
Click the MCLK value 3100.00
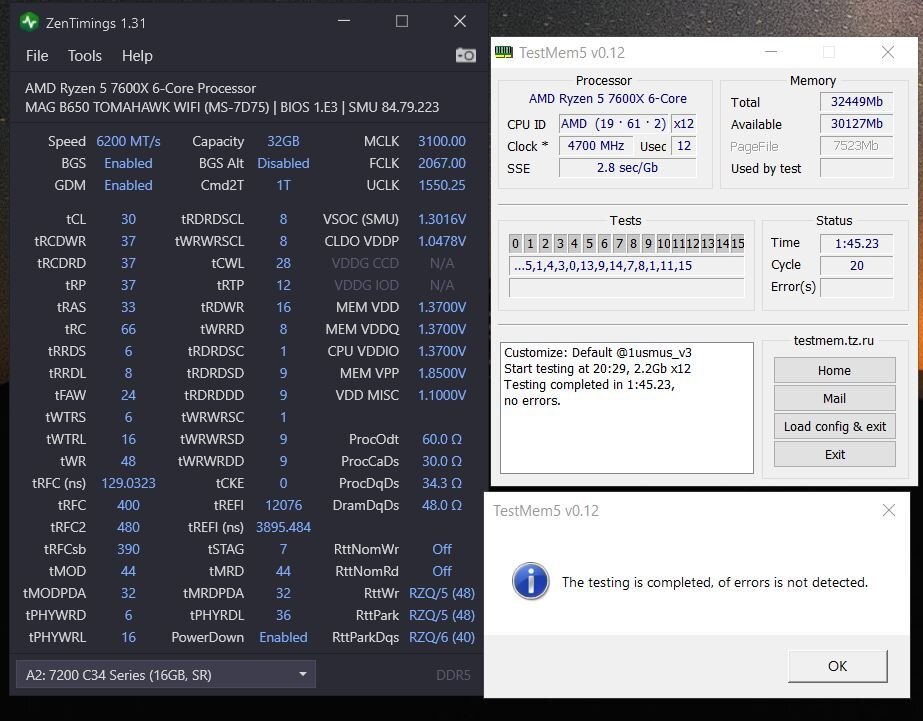click(x=441, y=141)
